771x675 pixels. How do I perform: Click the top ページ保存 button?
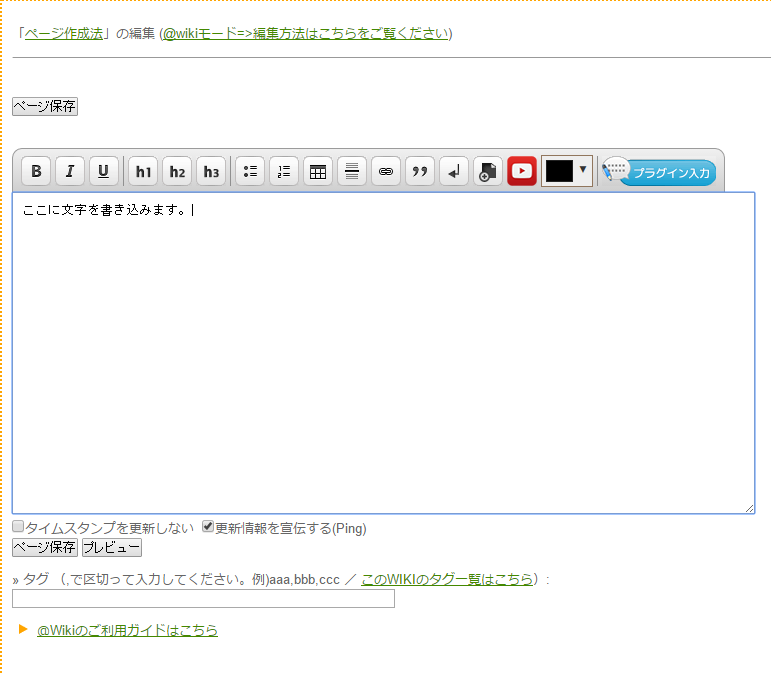tap(45, 106)
